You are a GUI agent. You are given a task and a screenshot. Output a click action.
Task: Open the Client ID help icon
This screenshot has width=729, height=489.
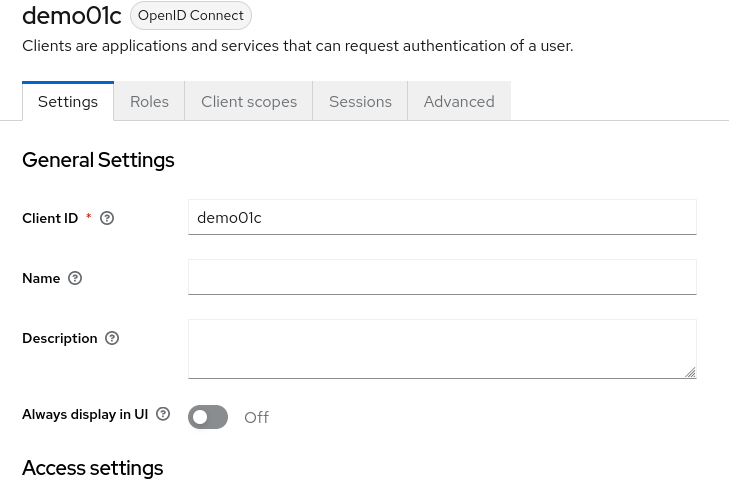coord(107,218)
